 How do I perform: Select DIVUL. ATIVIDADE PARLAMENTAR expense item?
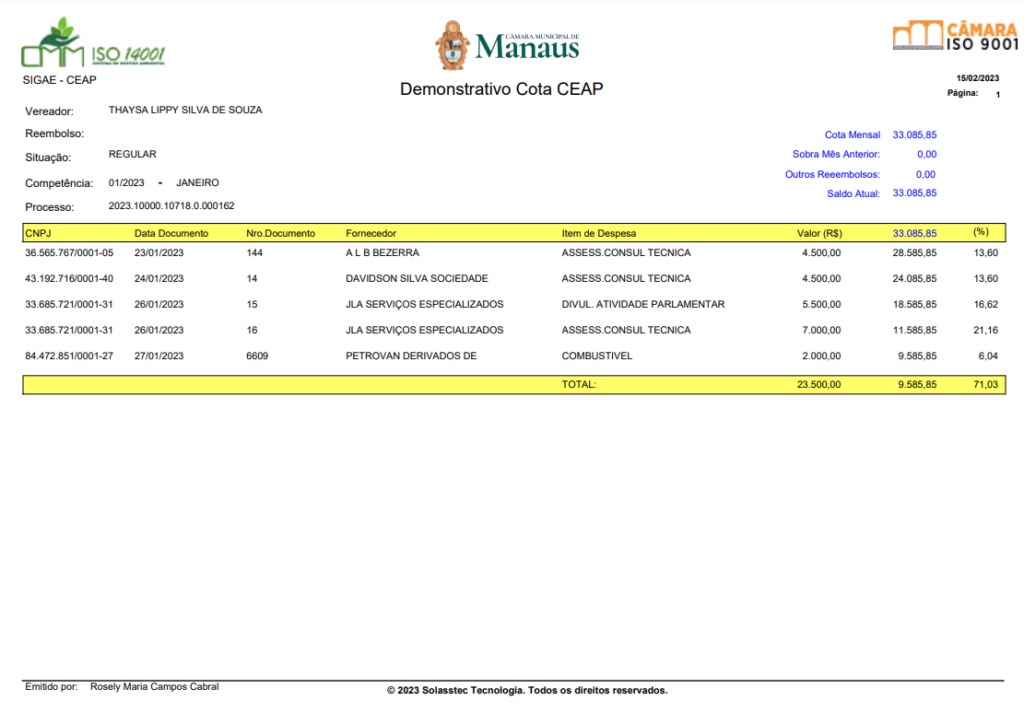coord(643,304)
